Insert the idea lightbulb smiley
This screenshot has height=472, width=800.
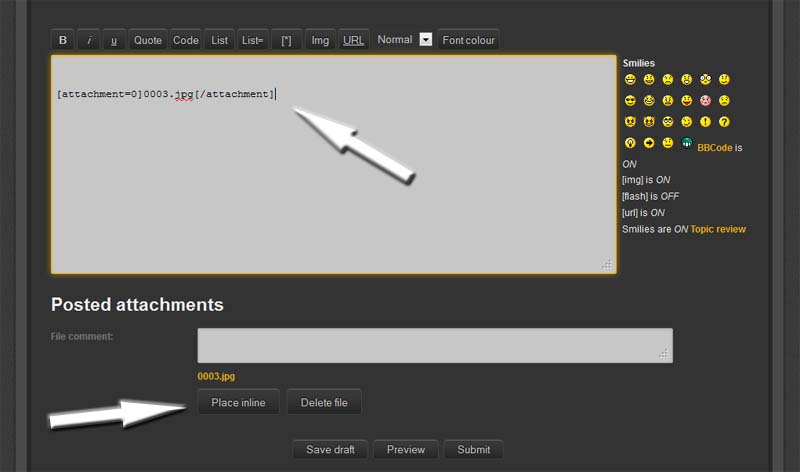pyautogui.click(x=630, y=143)
